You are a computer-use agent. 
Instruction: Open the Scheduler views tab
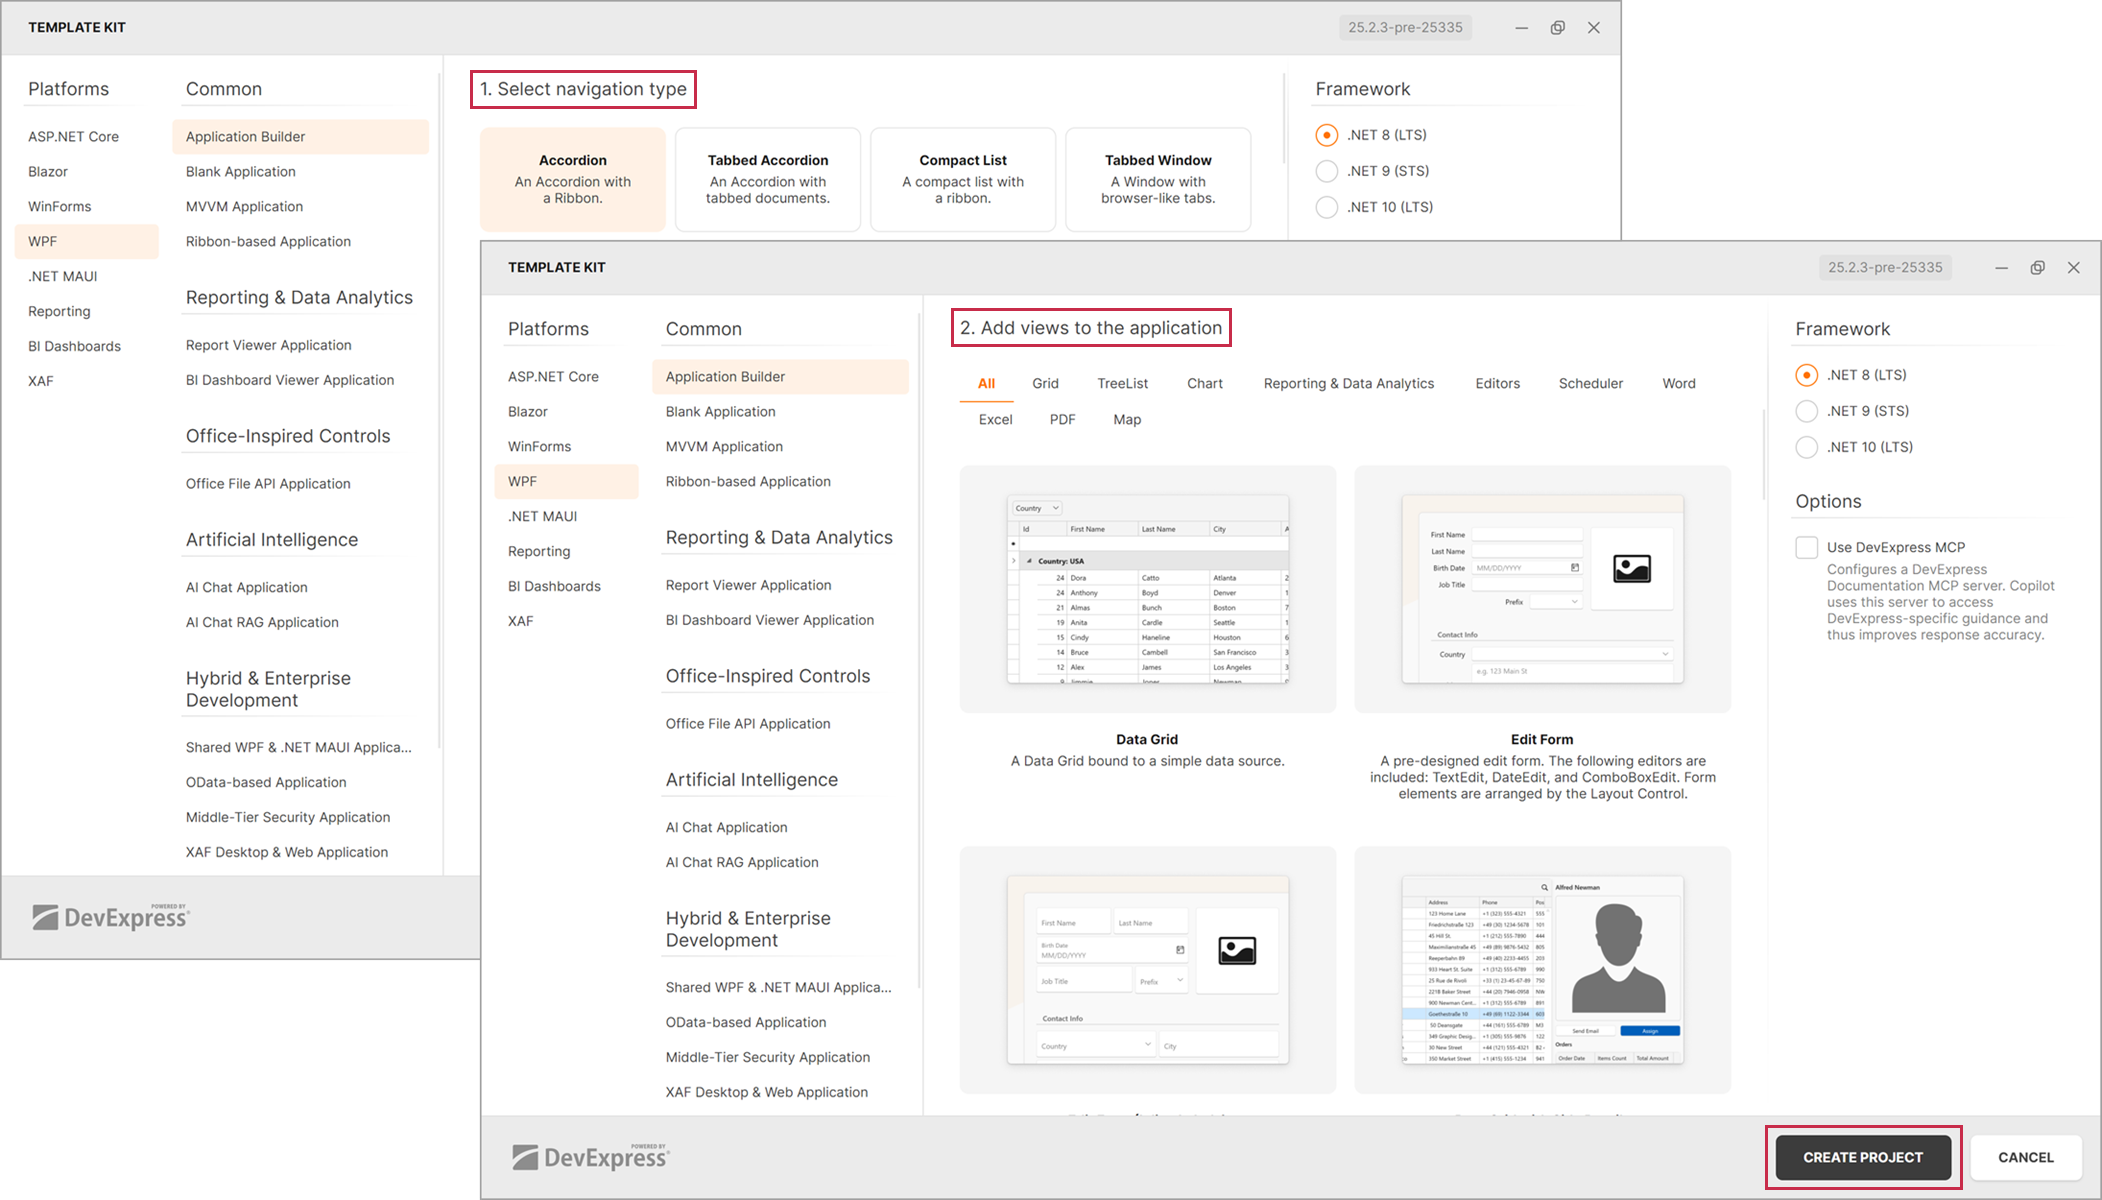(x=1590, y=383)
